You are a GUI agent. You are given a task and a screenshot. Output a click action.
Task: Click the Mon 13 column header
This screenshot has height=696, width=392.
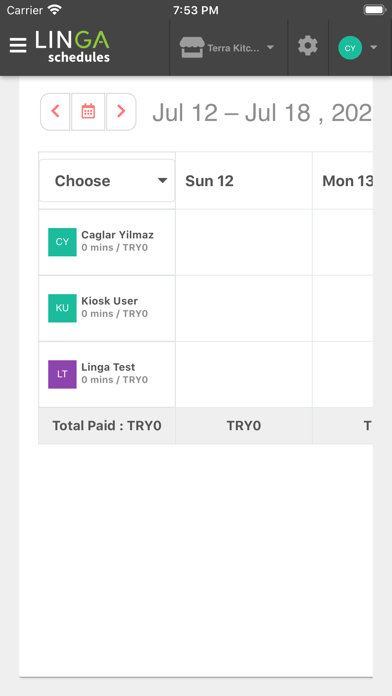(343, 181)
